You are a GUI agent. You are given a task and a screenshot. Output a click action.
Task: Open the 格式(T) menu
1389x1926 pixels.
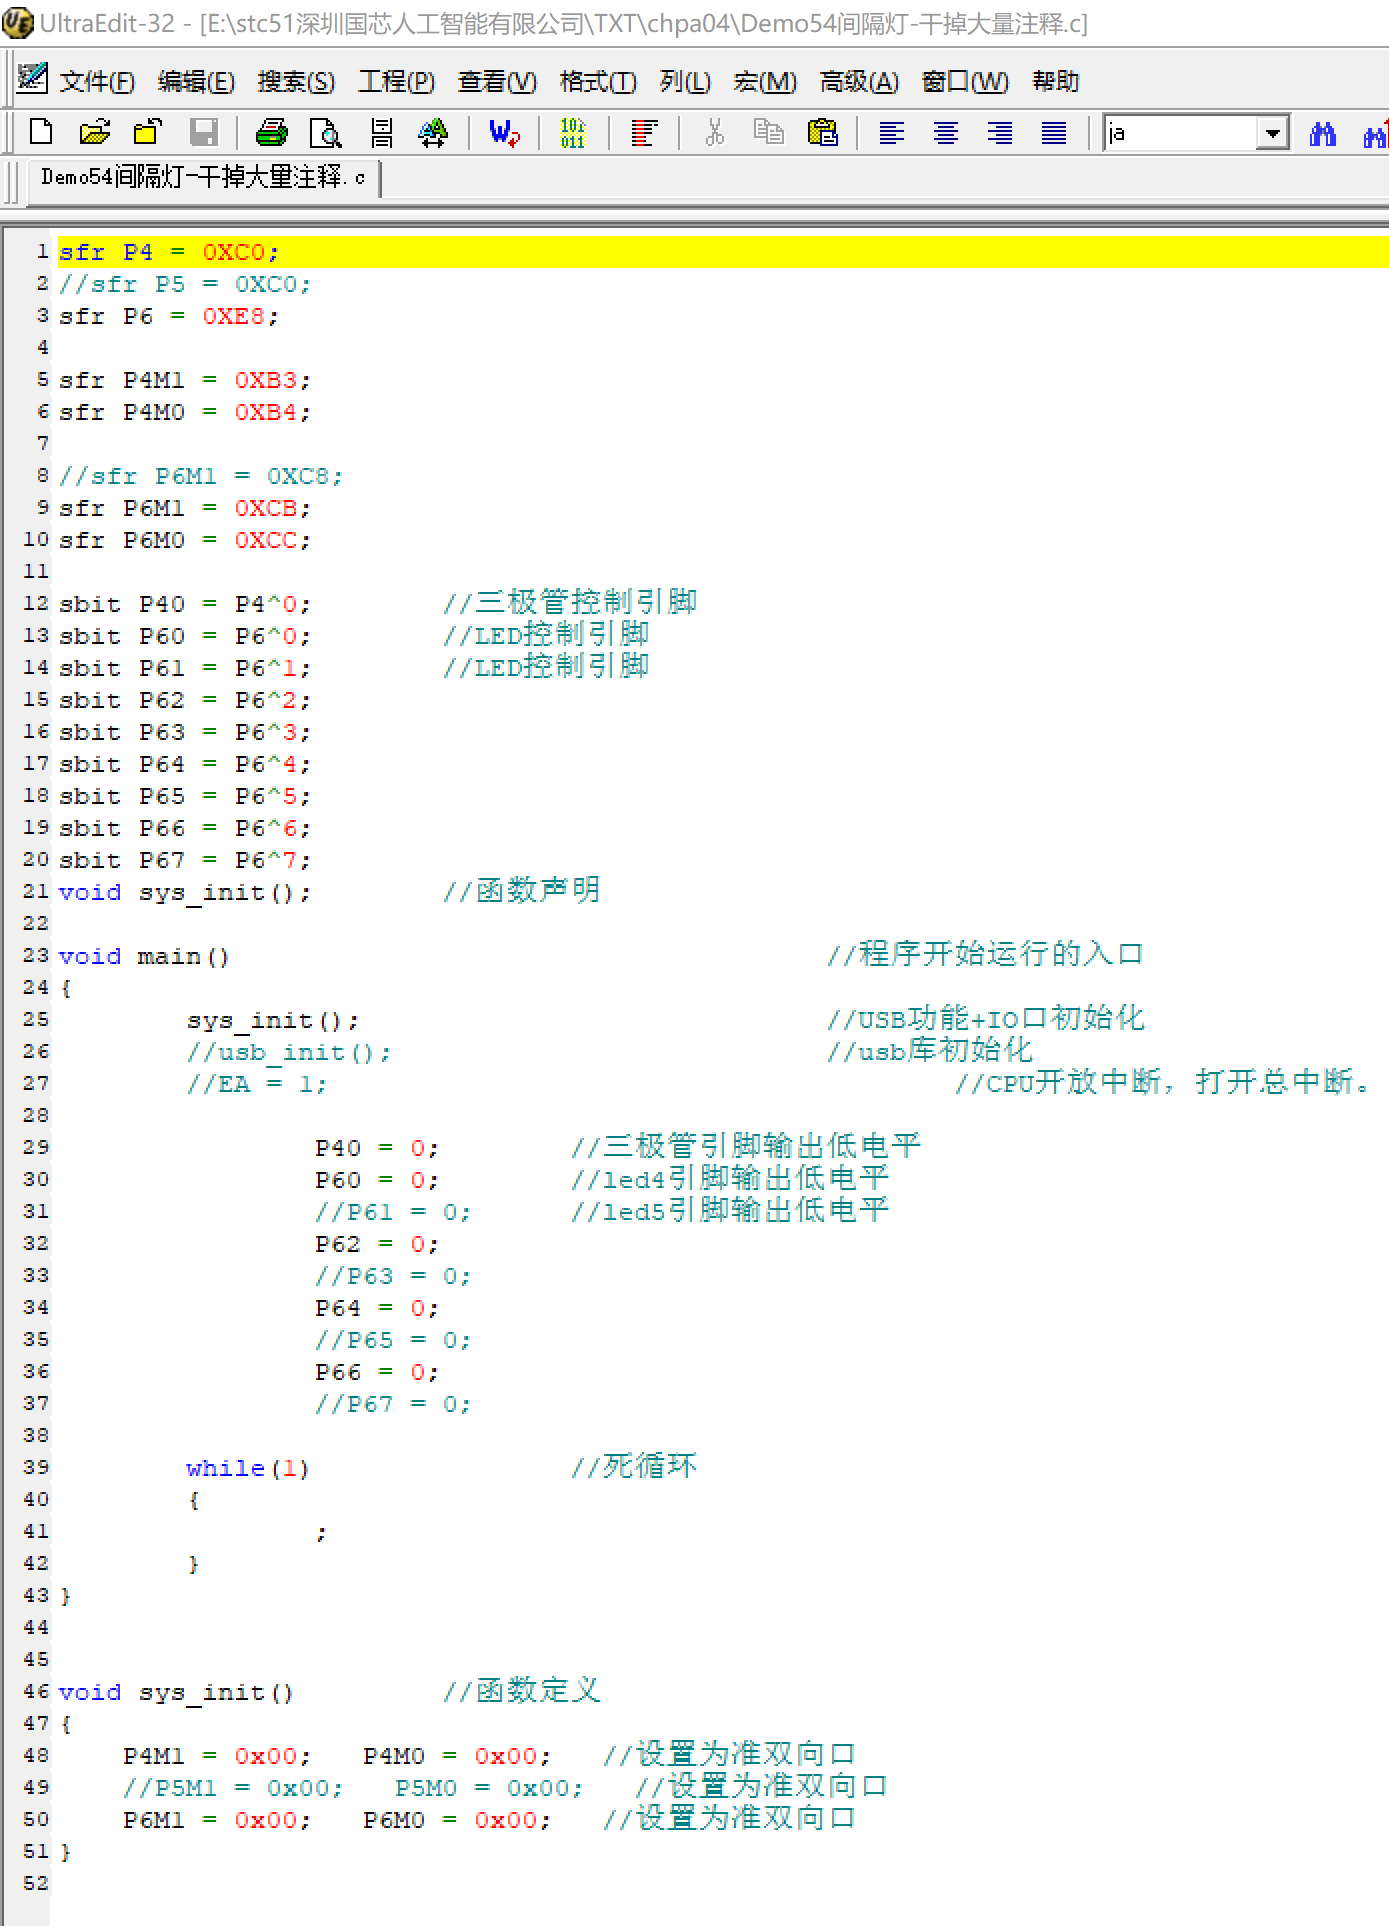[598, 81]
